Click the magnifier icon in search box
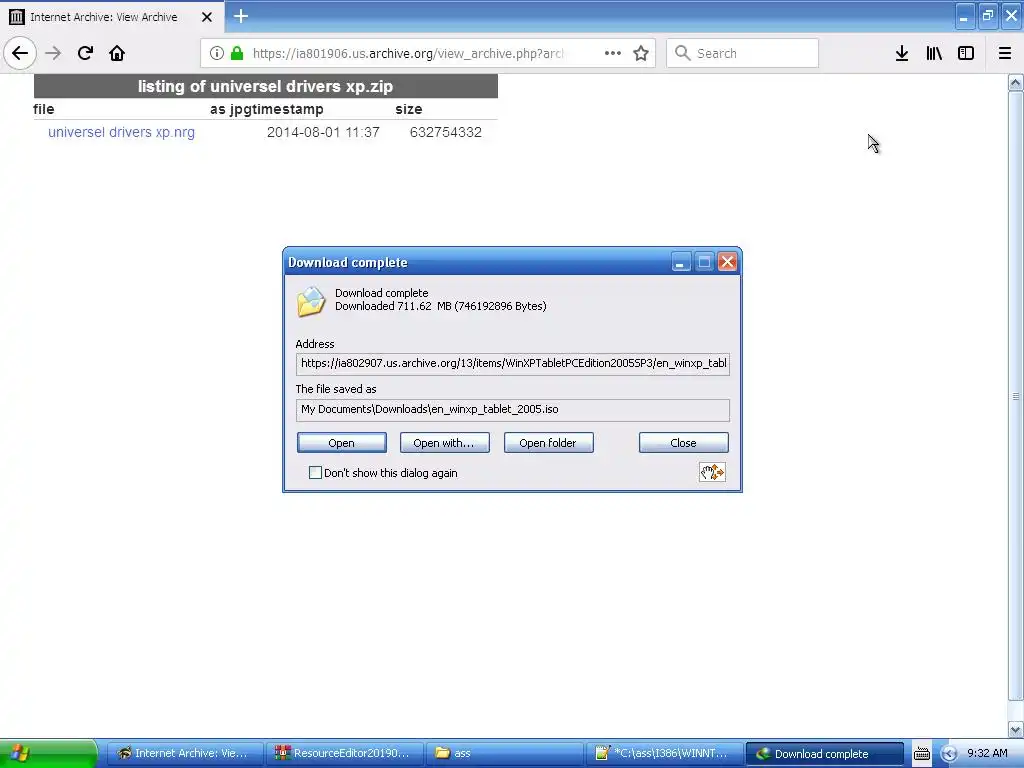1024x768 pixels. click(x=682, y=53)
